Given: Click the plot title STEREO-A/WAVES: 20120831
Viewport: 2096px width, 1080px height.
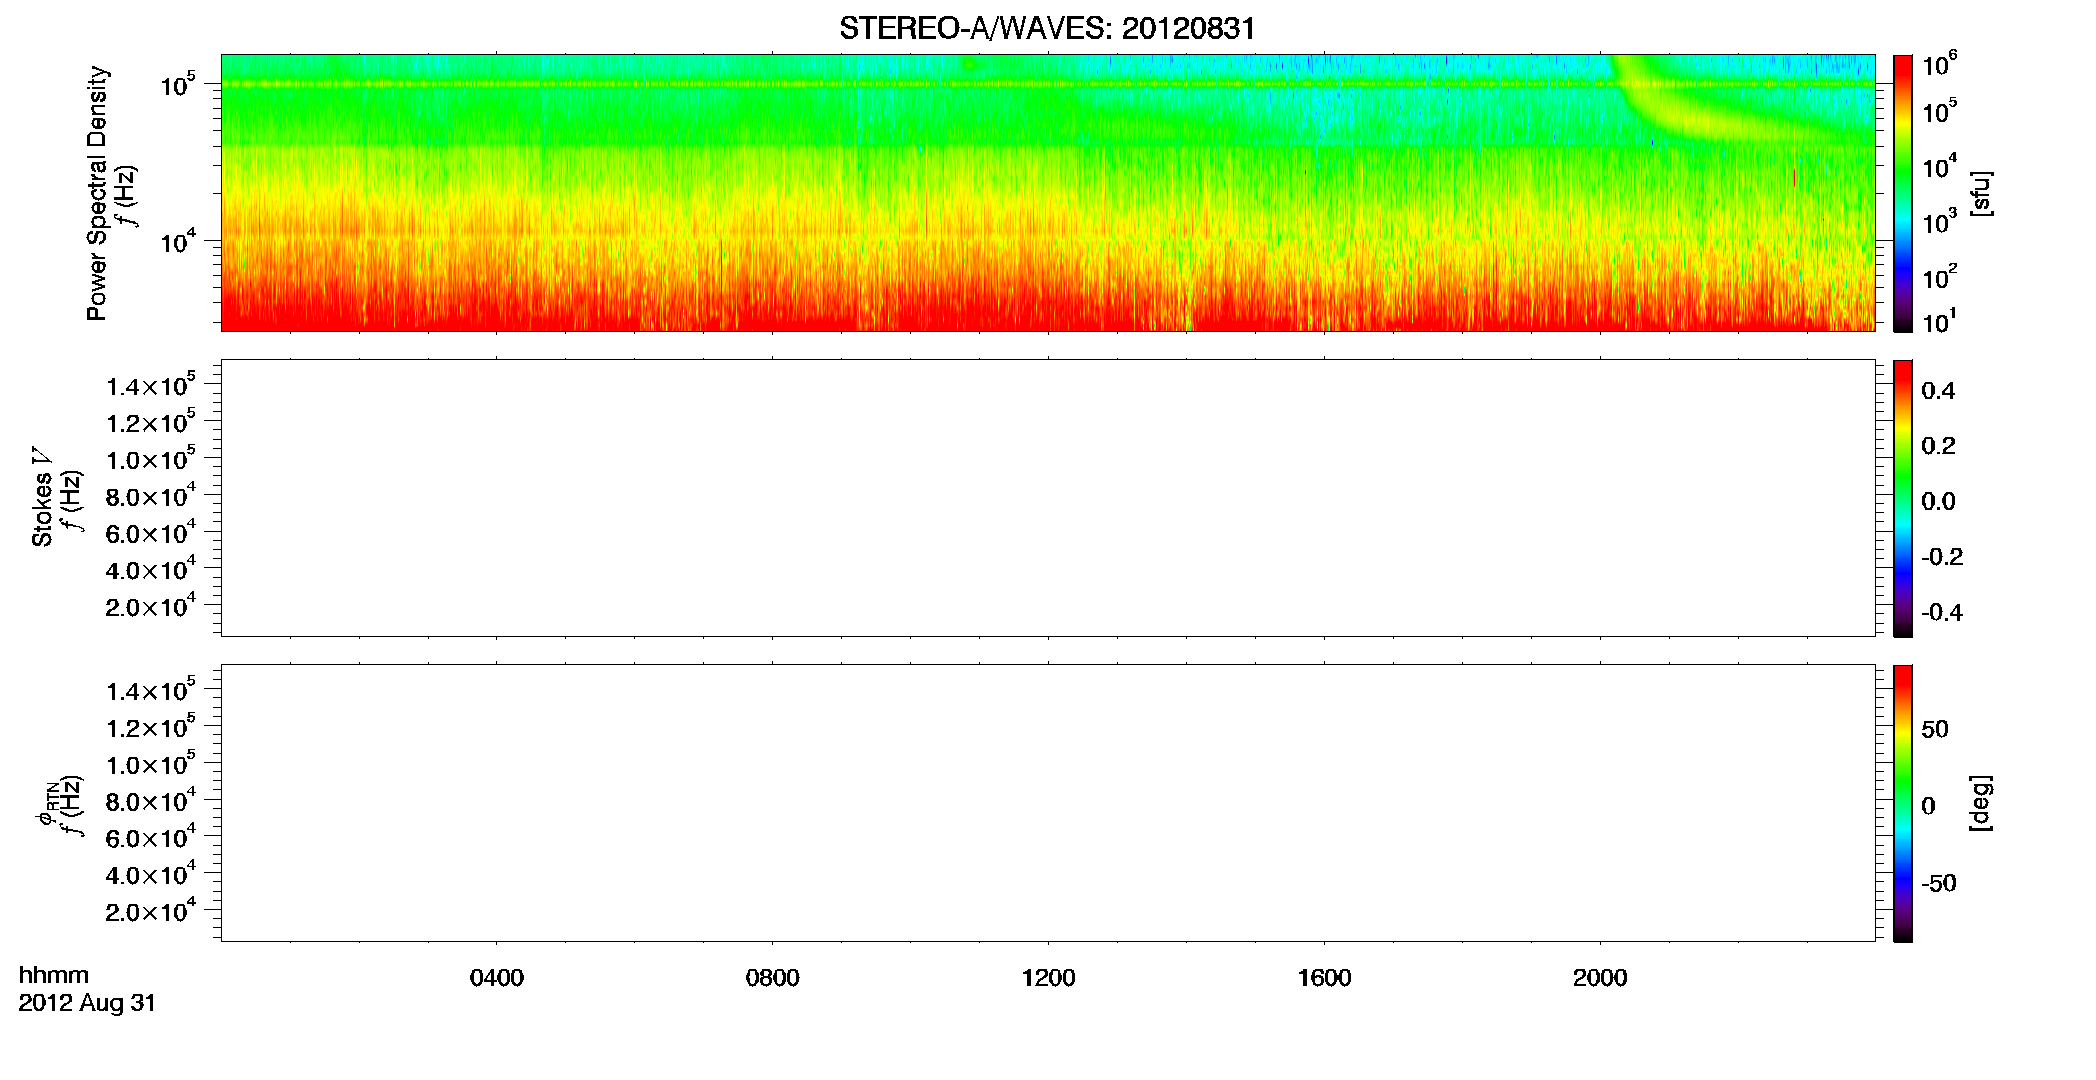Looking at the screenshot, I should coord(1047,29).
